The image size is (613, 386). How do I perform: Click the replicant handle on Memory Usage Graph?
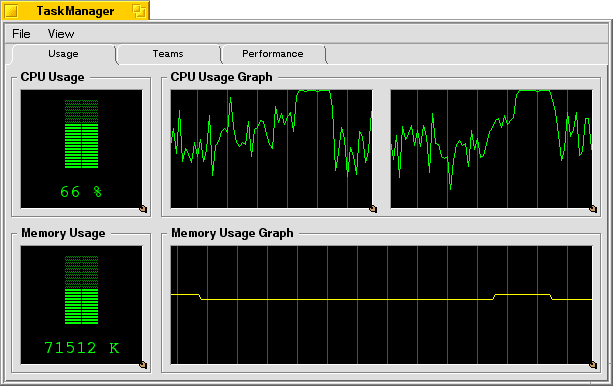tap(593, 365)
